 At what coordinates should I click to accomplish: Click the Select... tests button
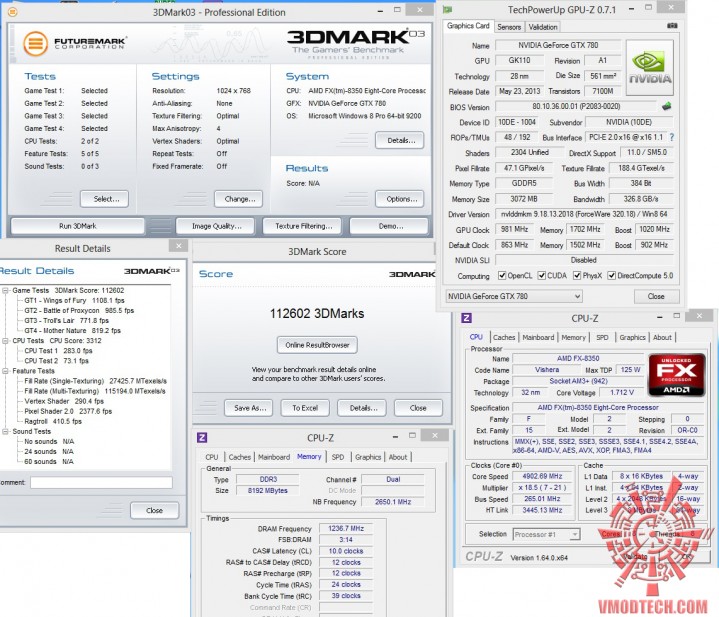[105, 199]
